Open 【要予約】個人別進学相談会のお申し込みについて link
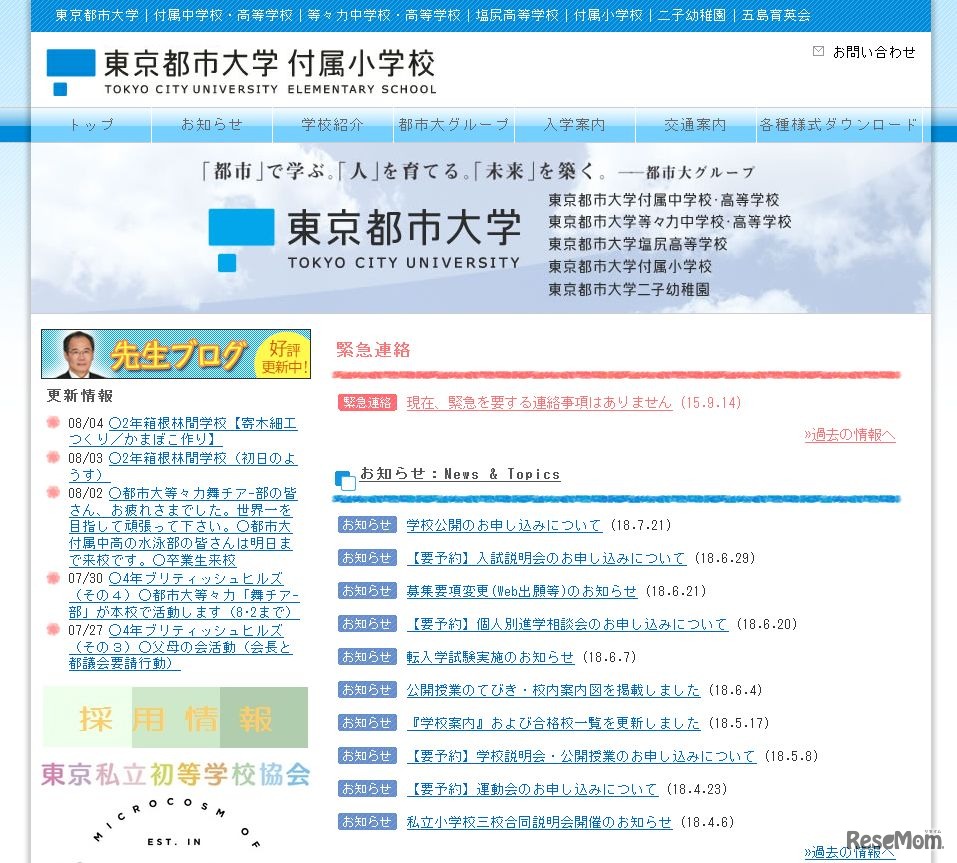 coord(568,624)
